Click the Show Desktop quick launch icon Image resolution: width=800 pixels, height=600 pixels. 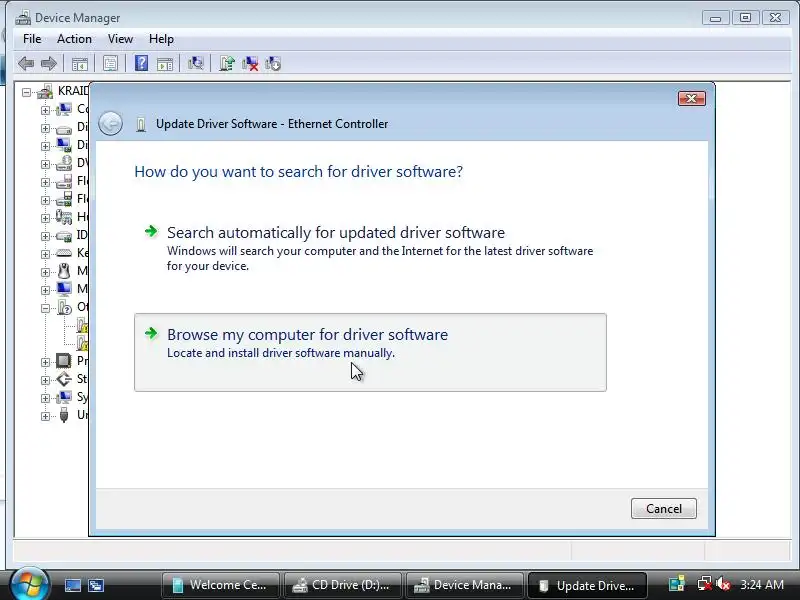click(72, 585)
